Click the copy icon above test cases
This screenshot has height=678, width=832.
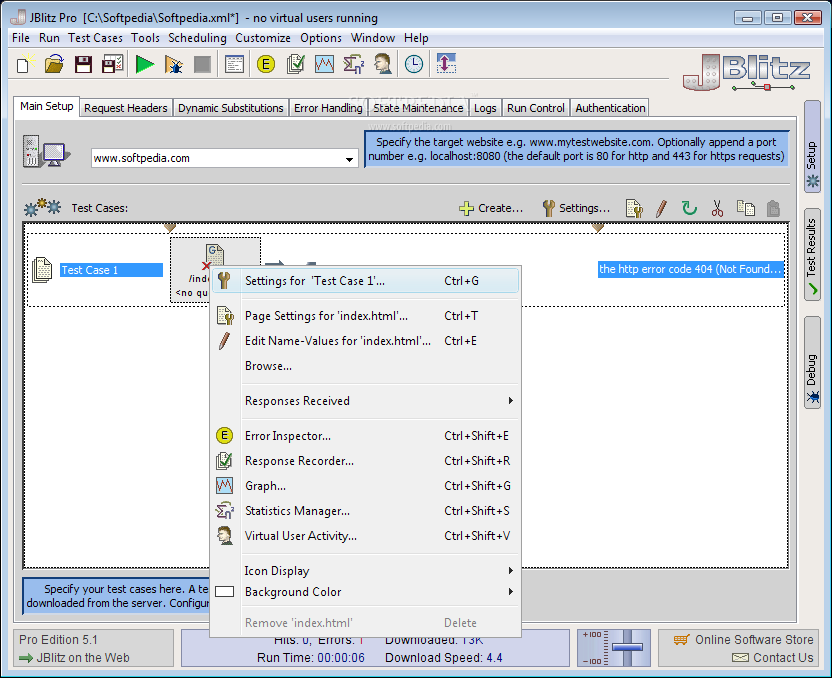[x=746, y=208]
